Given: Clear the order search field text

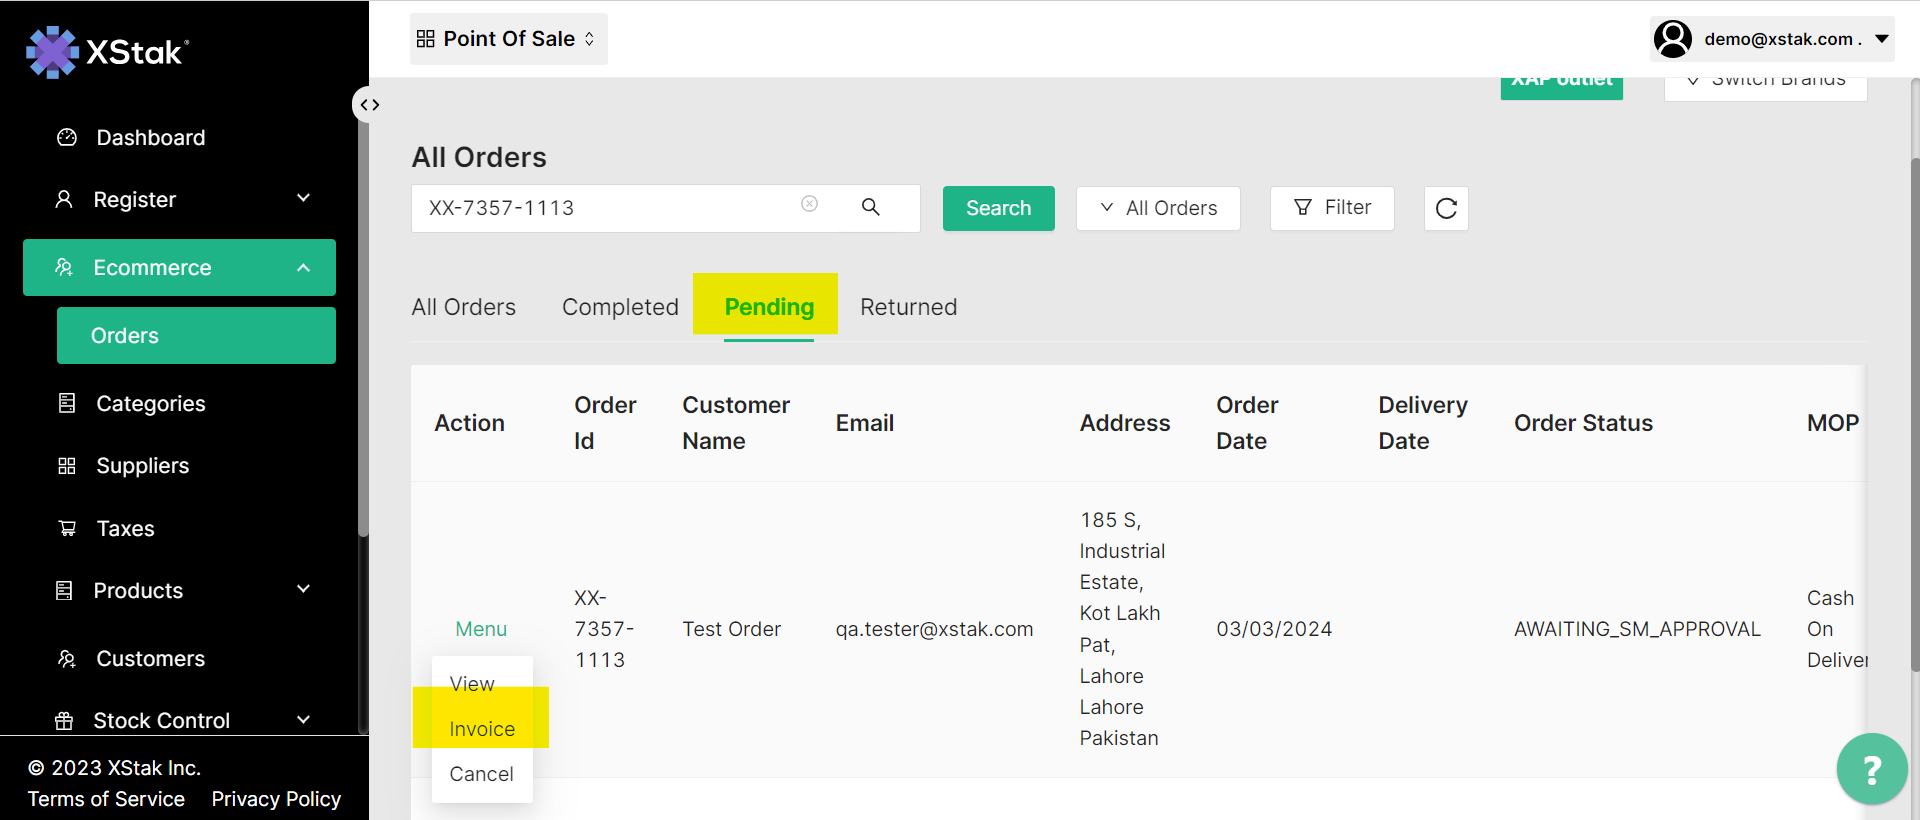Looking at the screenshot, I should tap(810, 204).
